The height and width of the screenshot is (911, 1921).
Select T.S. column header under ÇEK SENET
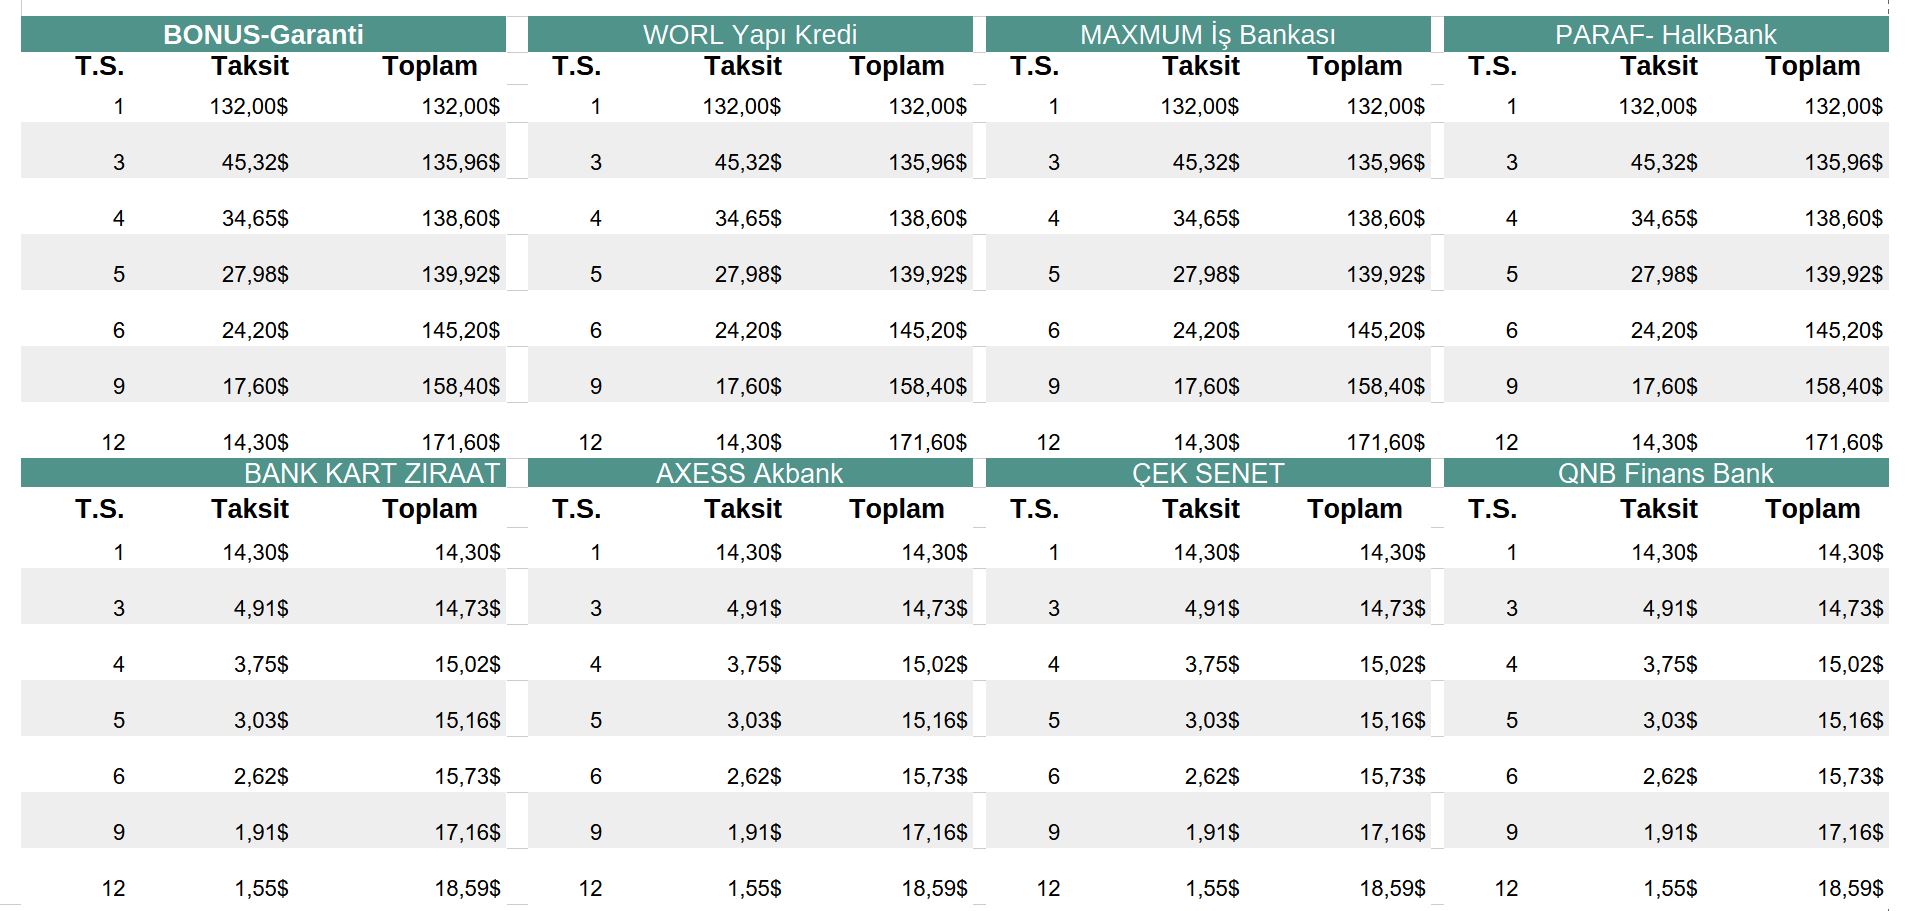[1034, 509]
